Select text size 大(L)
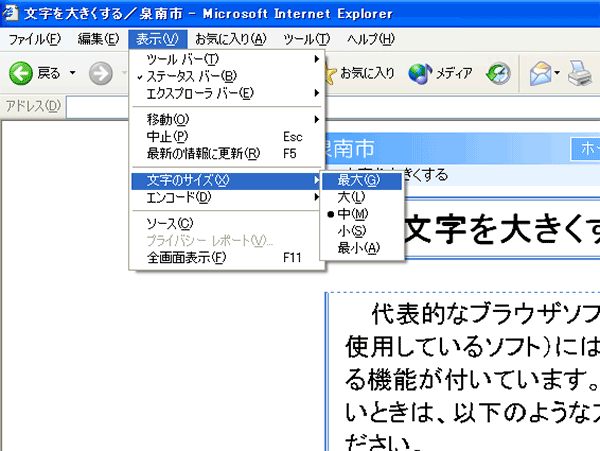The height and width of the screenshot is (451, 600). 362,197
